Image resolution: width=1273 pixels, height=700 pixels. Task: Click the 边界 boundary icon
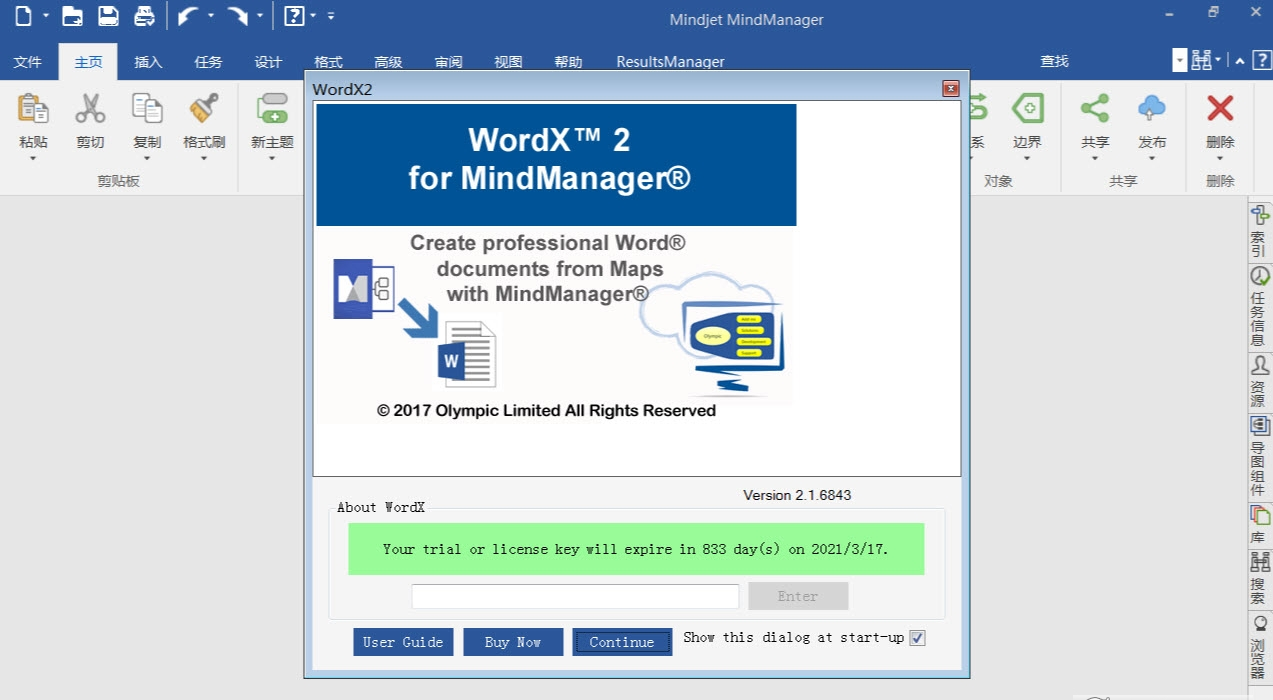coord(1027,108)
